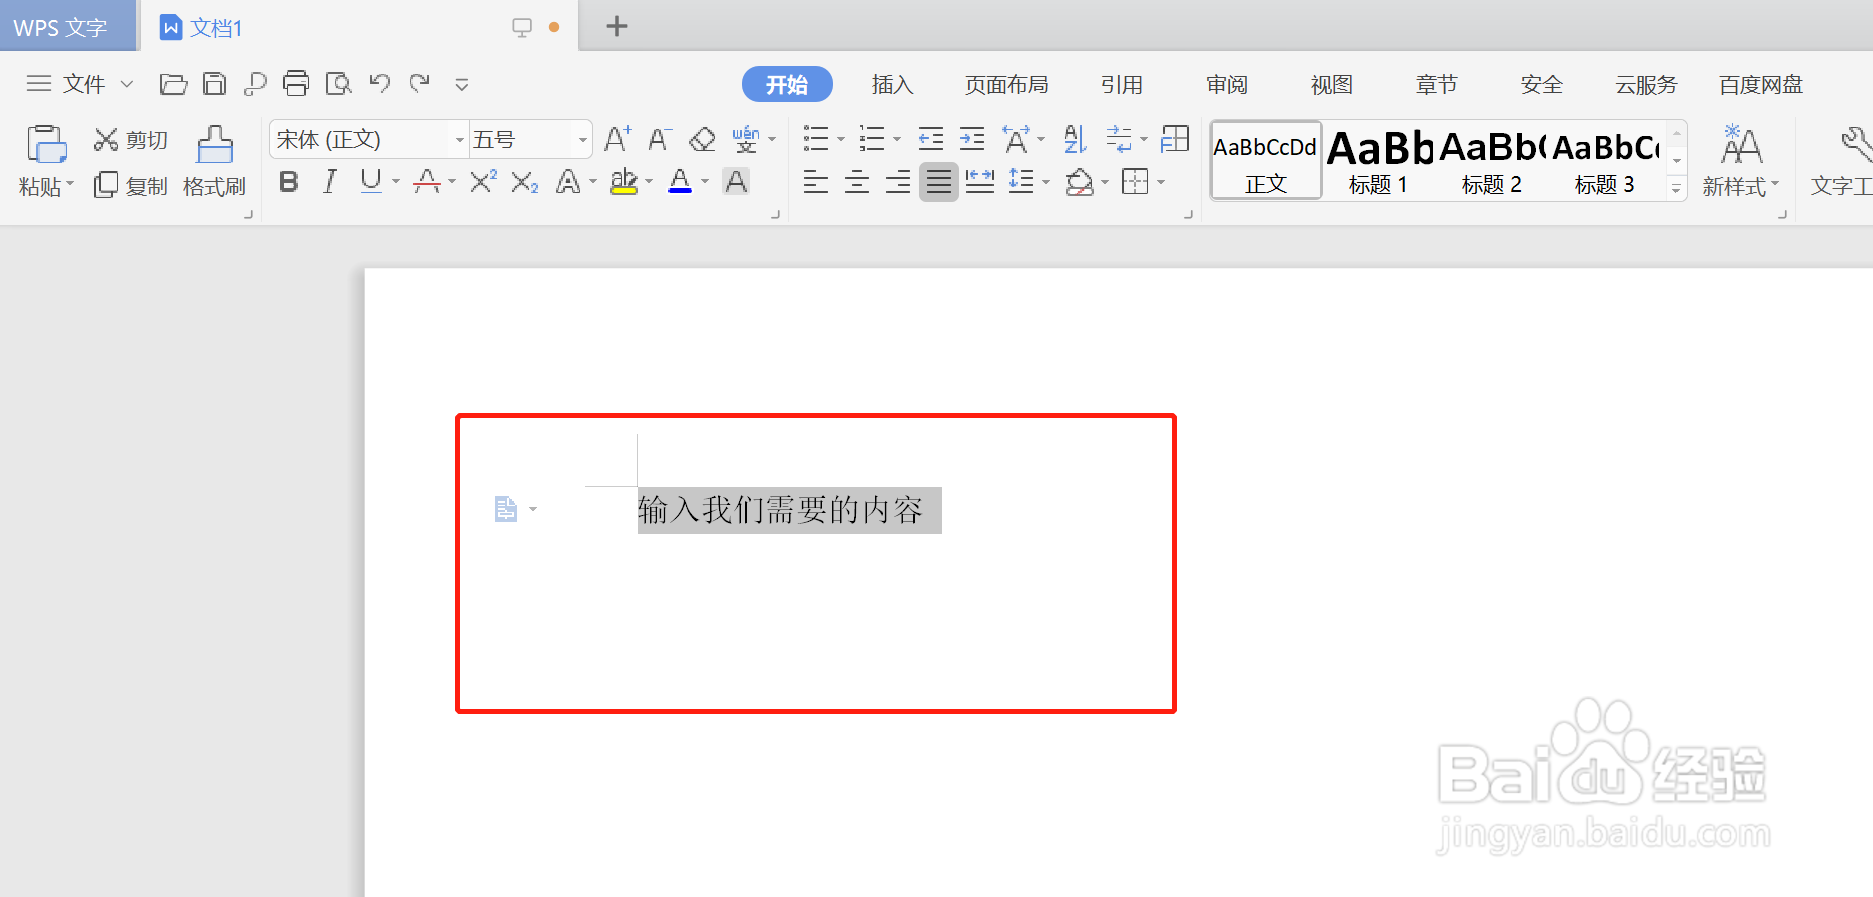
Task: Open the 文件 menu dropdown arrow
Action: point(127,84)
